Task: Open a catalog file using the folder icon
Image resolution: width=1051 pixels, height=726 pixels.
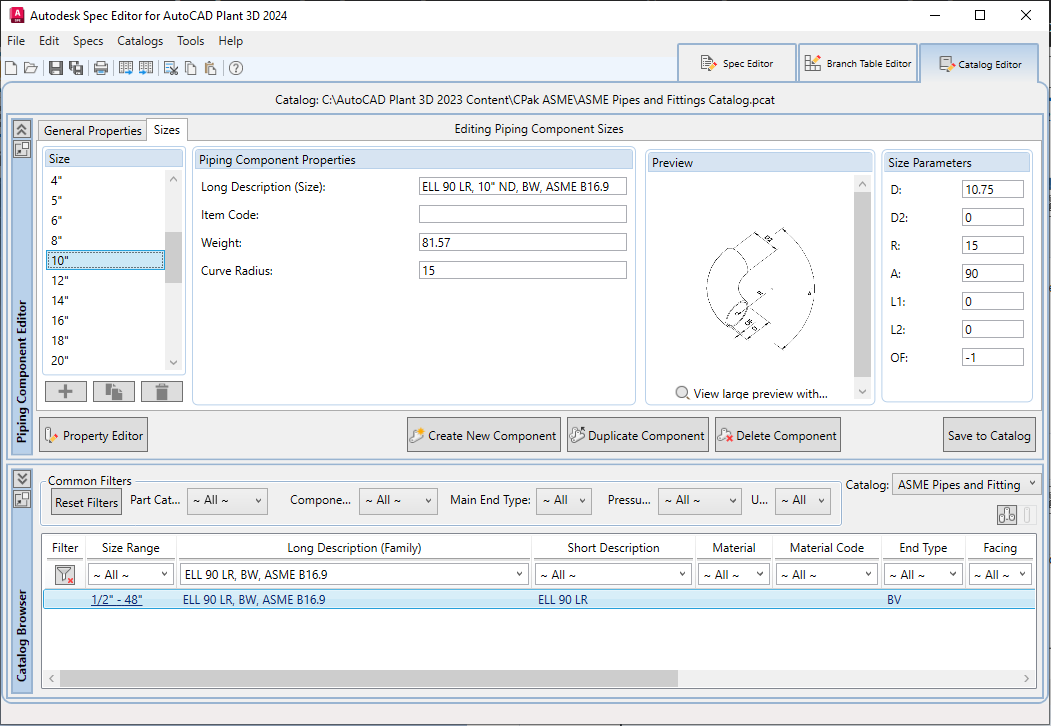Action: point(31,68)
